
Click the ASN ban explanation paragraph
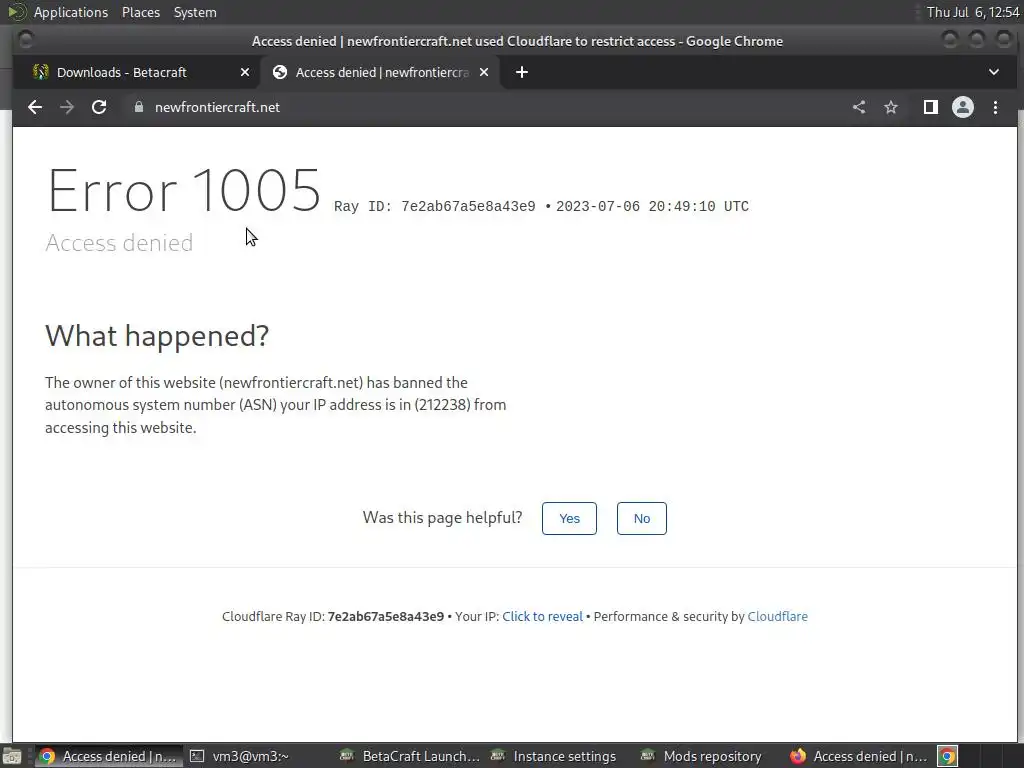point(276,405)
